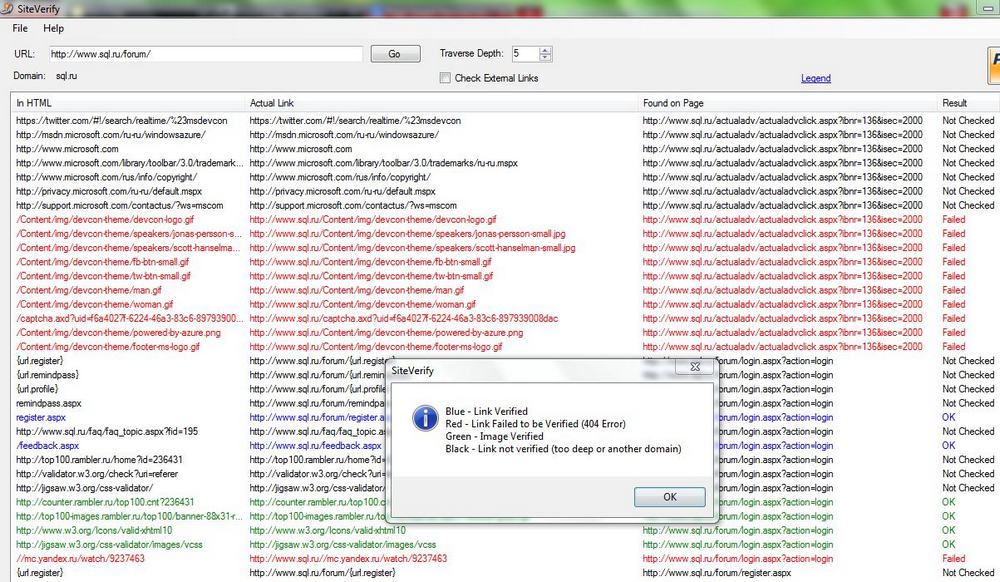Click the blue info icon in dialog
1000x582 pixels.
[425, 418]
